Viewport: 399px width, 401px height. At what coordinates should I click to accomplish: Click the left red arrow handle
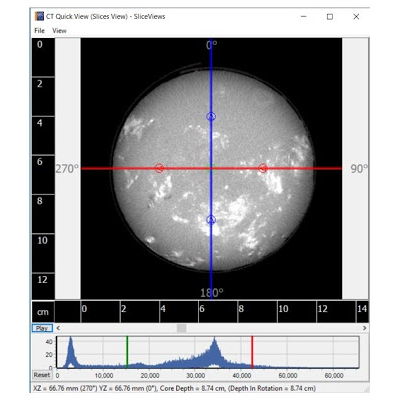[x=159, y=168]
